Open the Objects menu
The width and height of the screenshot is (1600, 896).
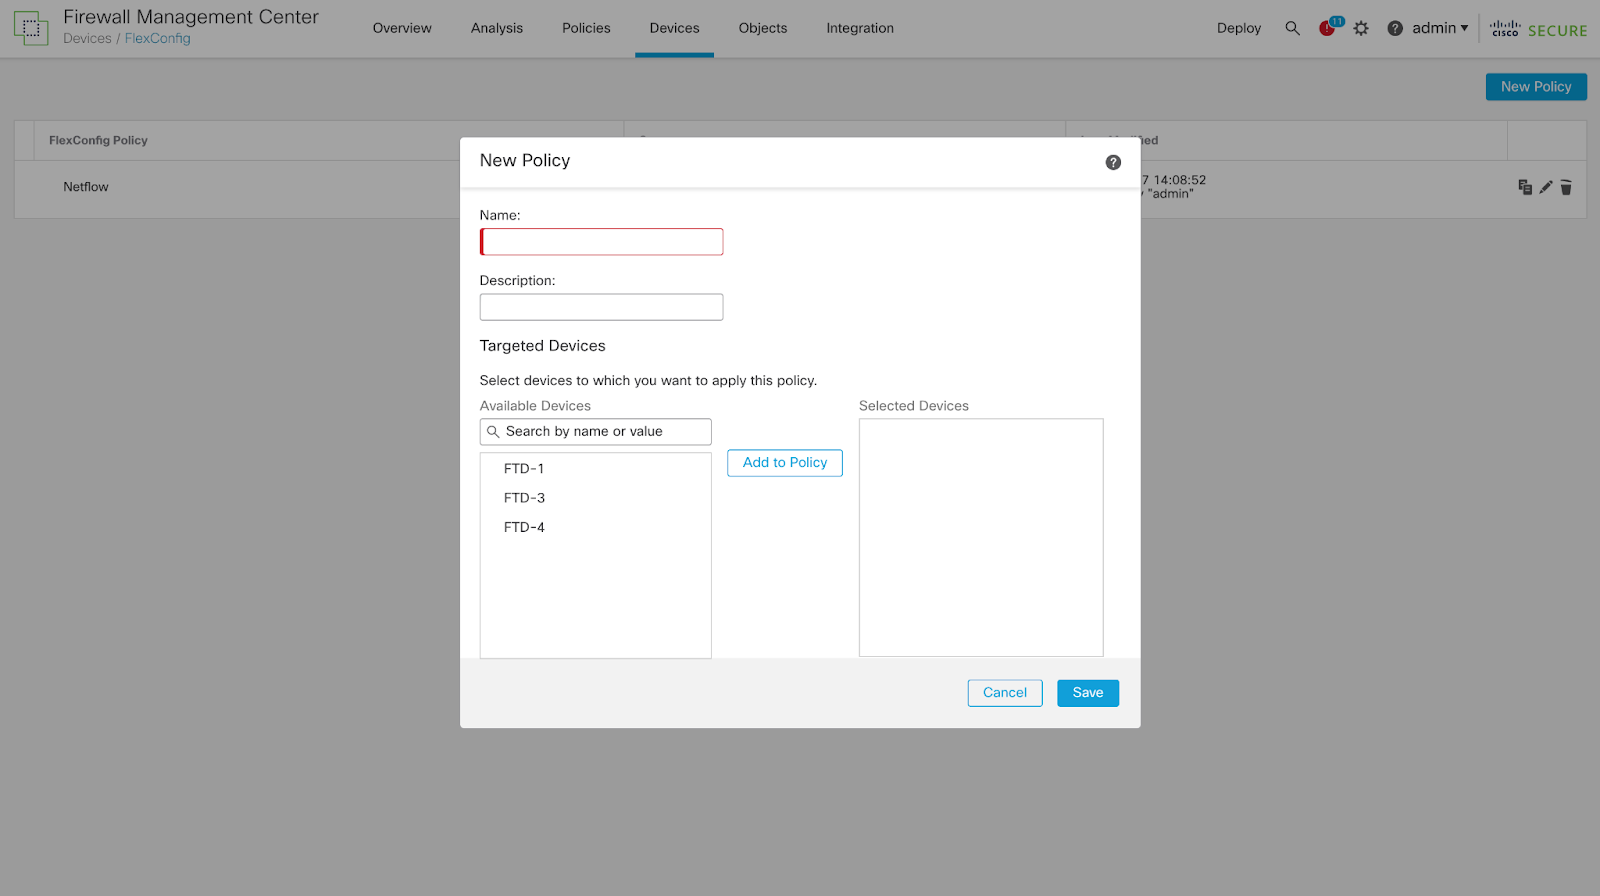pyautogui.click(x=763, y=28)
